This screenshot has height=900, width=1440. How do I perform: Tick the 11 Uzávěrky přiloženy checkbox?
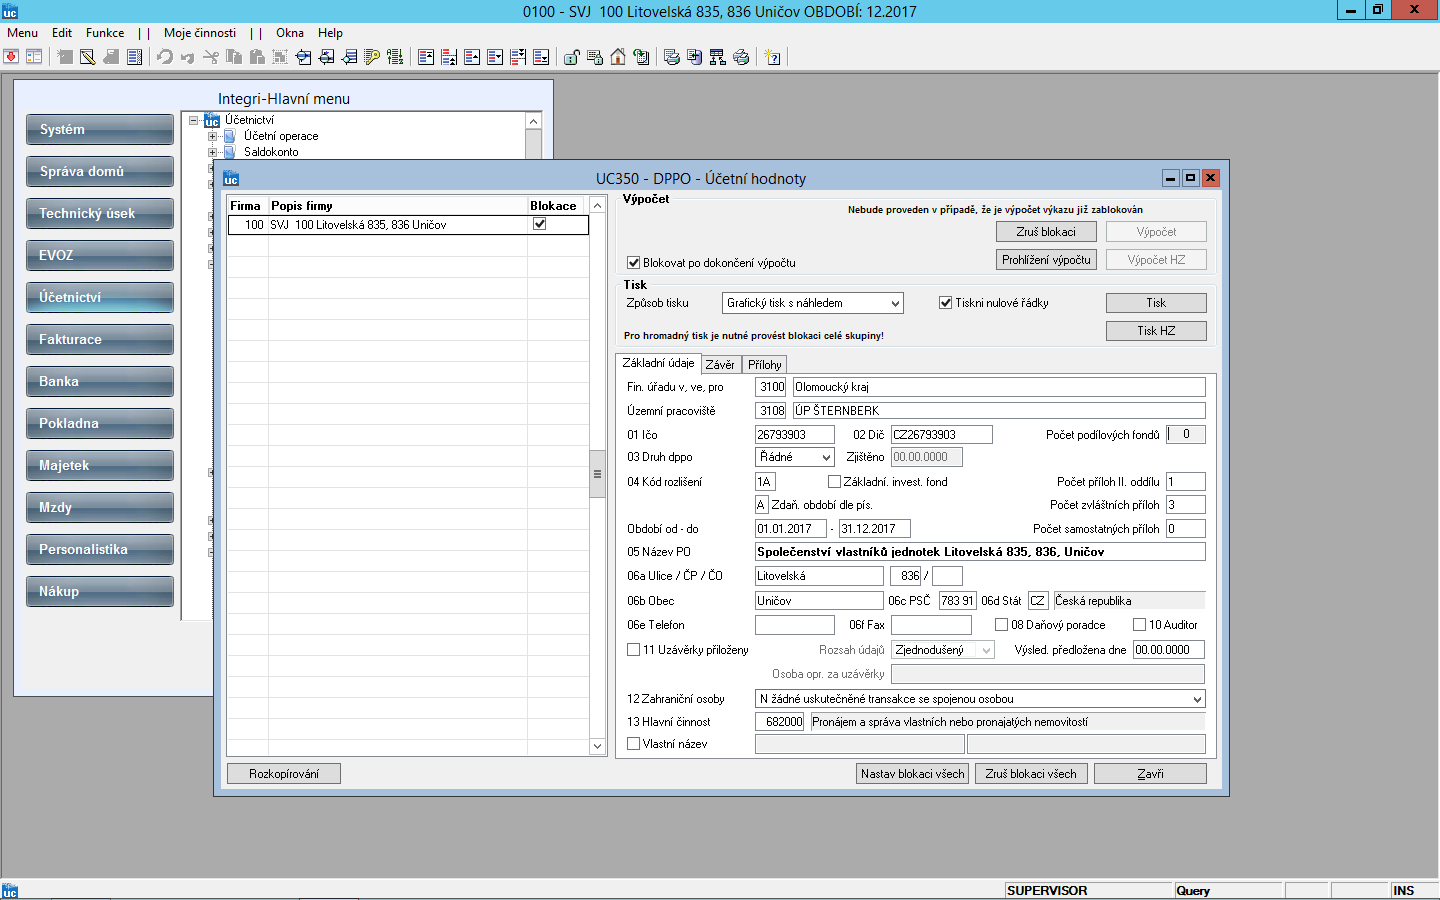point(633,650)
